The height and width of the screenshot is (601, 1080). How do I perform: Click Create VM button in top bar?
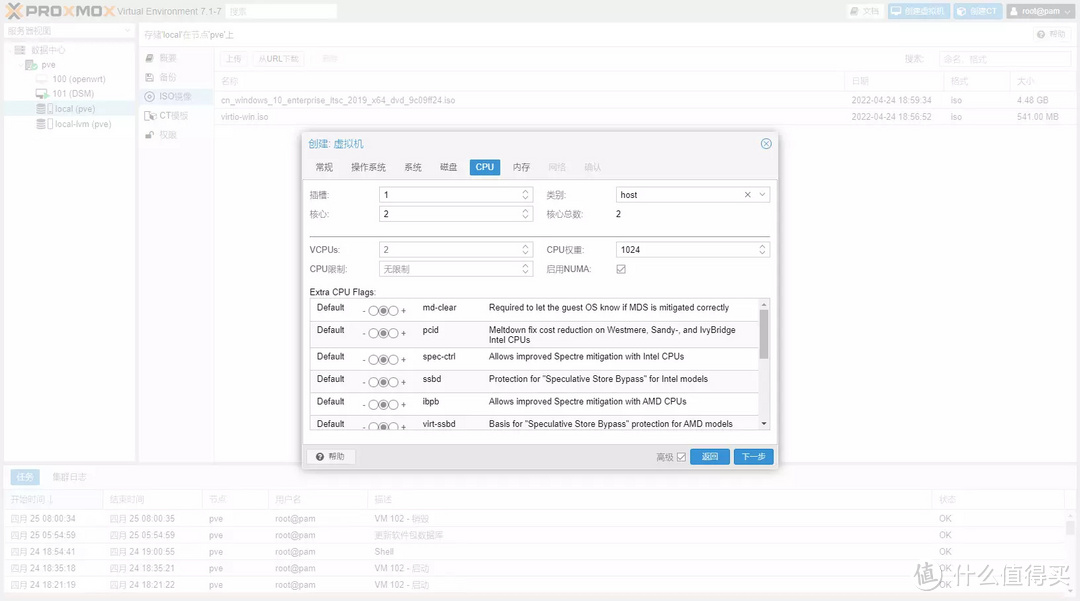[919, 11]
